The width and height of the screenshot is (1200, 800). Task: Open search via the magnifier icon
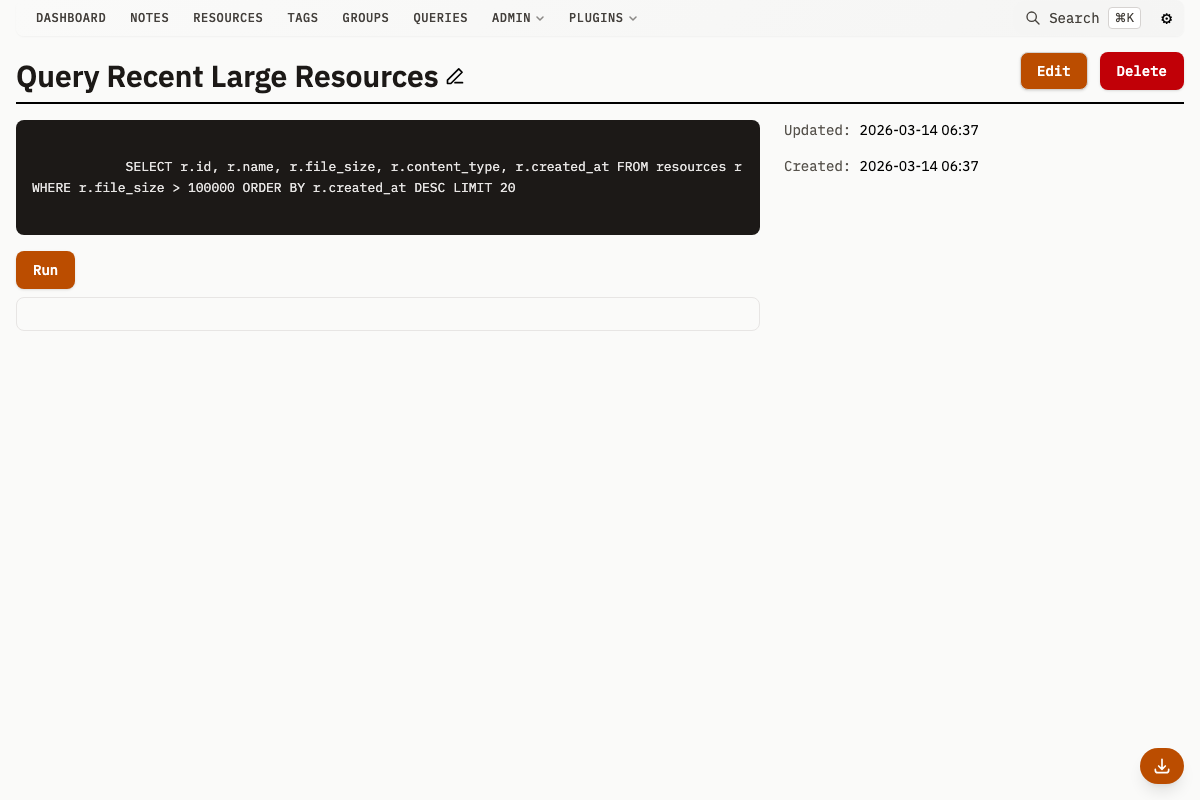coord(1032,18)
